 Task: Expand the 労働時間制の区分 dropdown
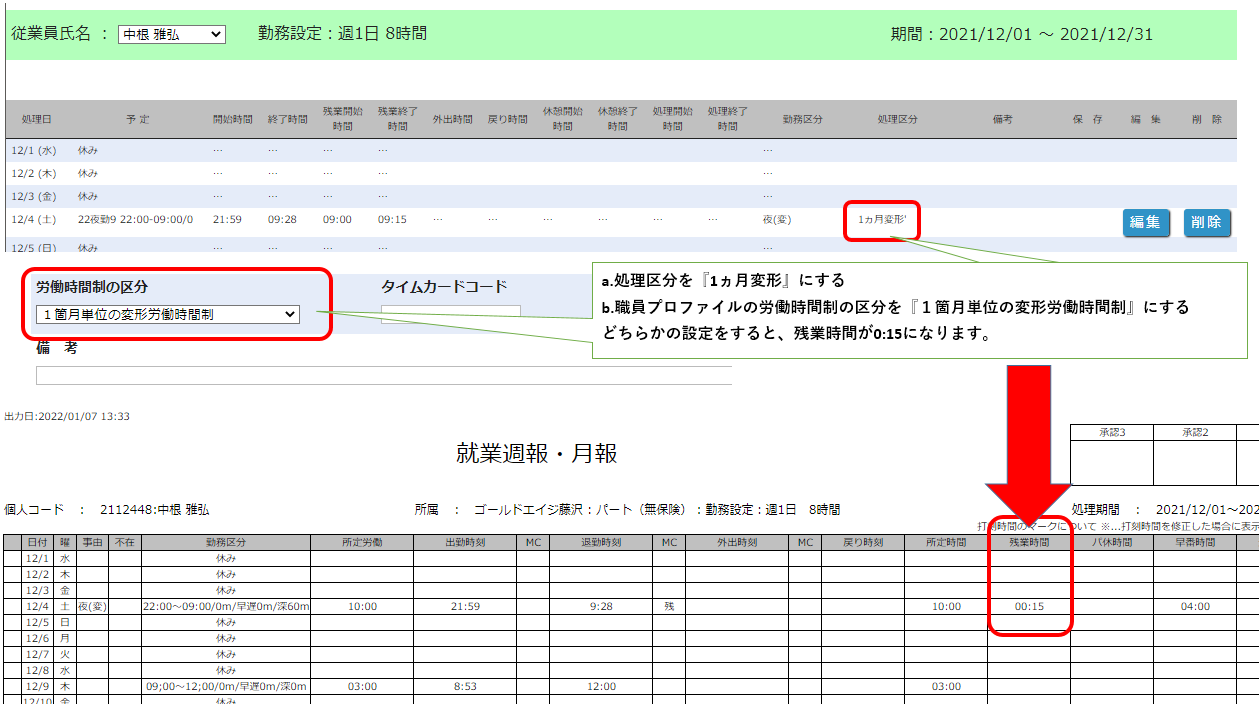coord(166,314)
